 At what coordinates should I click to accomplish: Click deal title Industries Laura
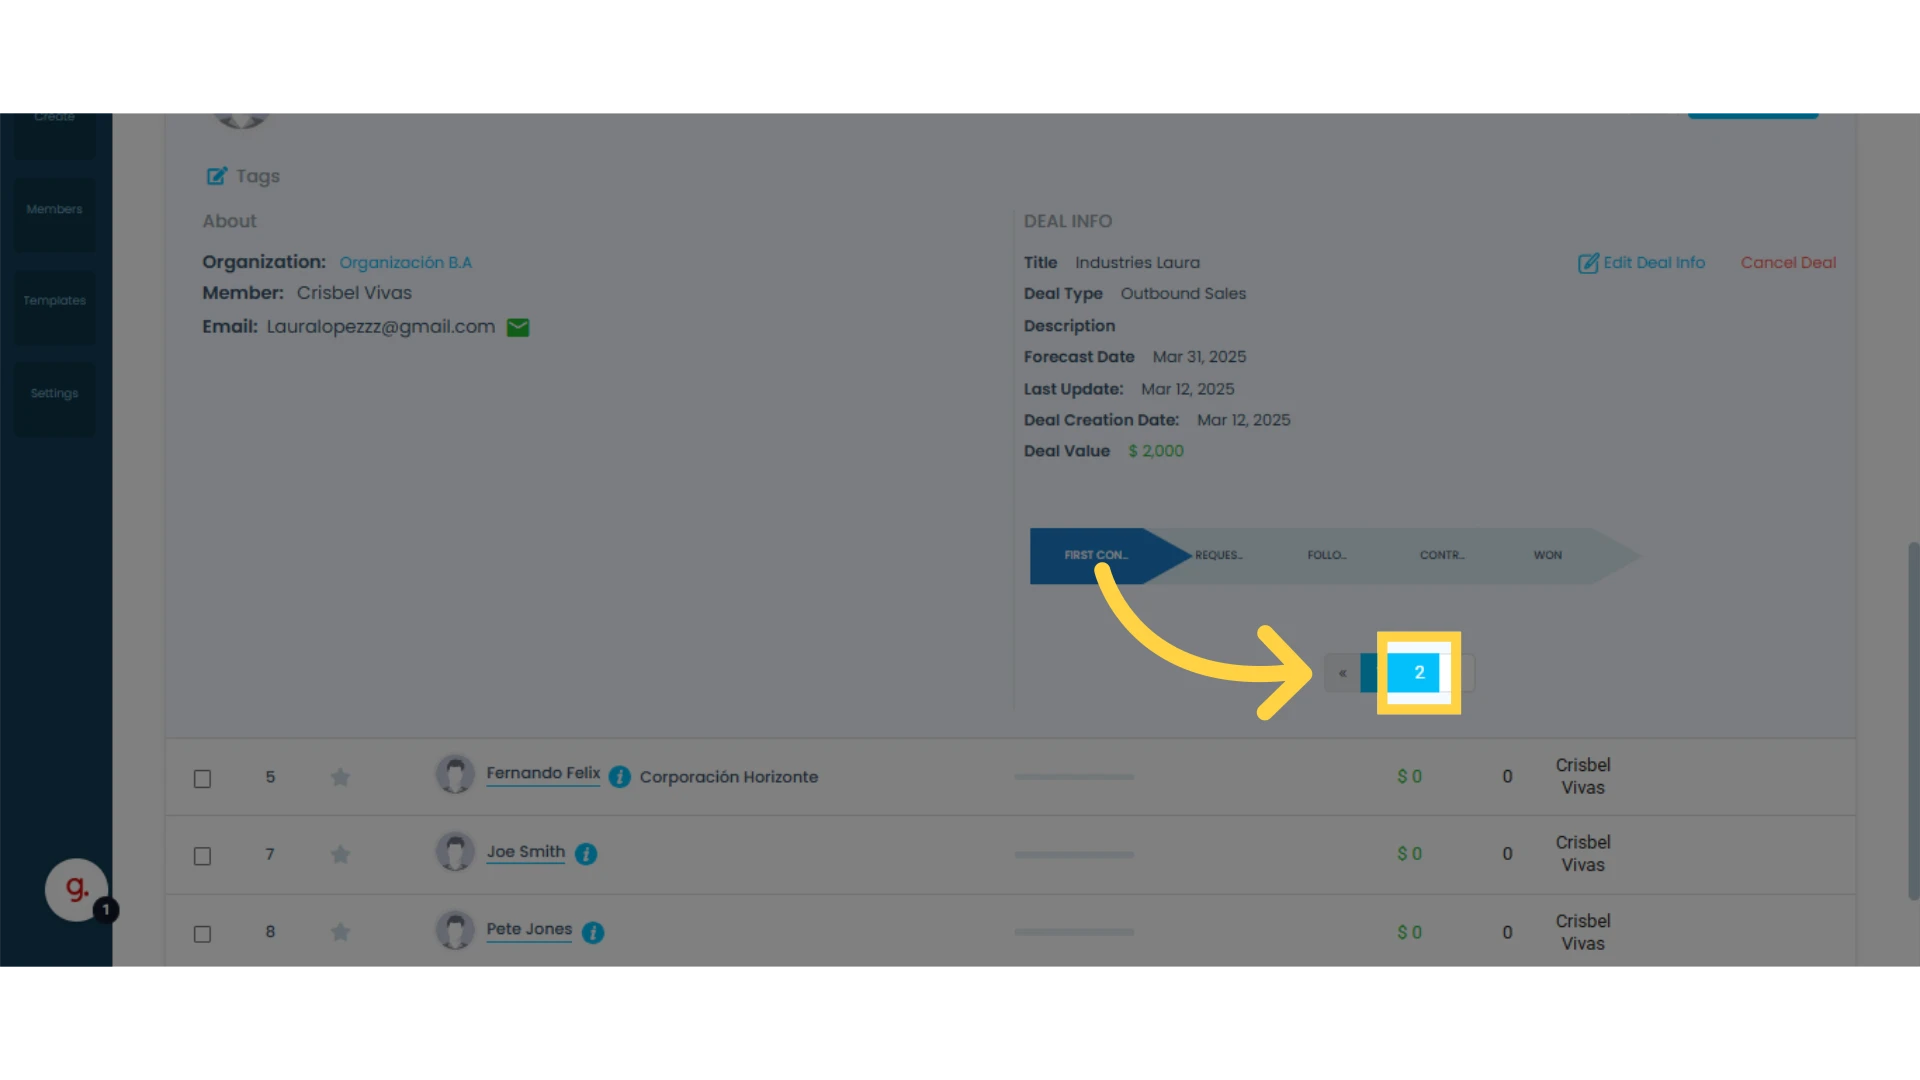tap(1137, 263)
